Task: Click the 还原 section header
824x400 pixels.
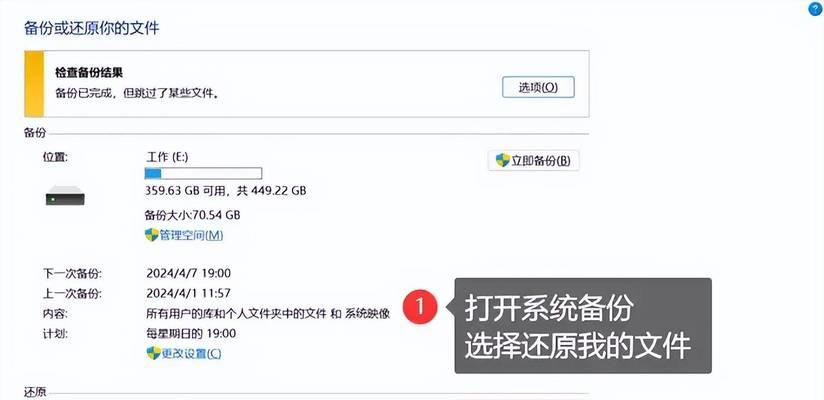Action: 35,392
